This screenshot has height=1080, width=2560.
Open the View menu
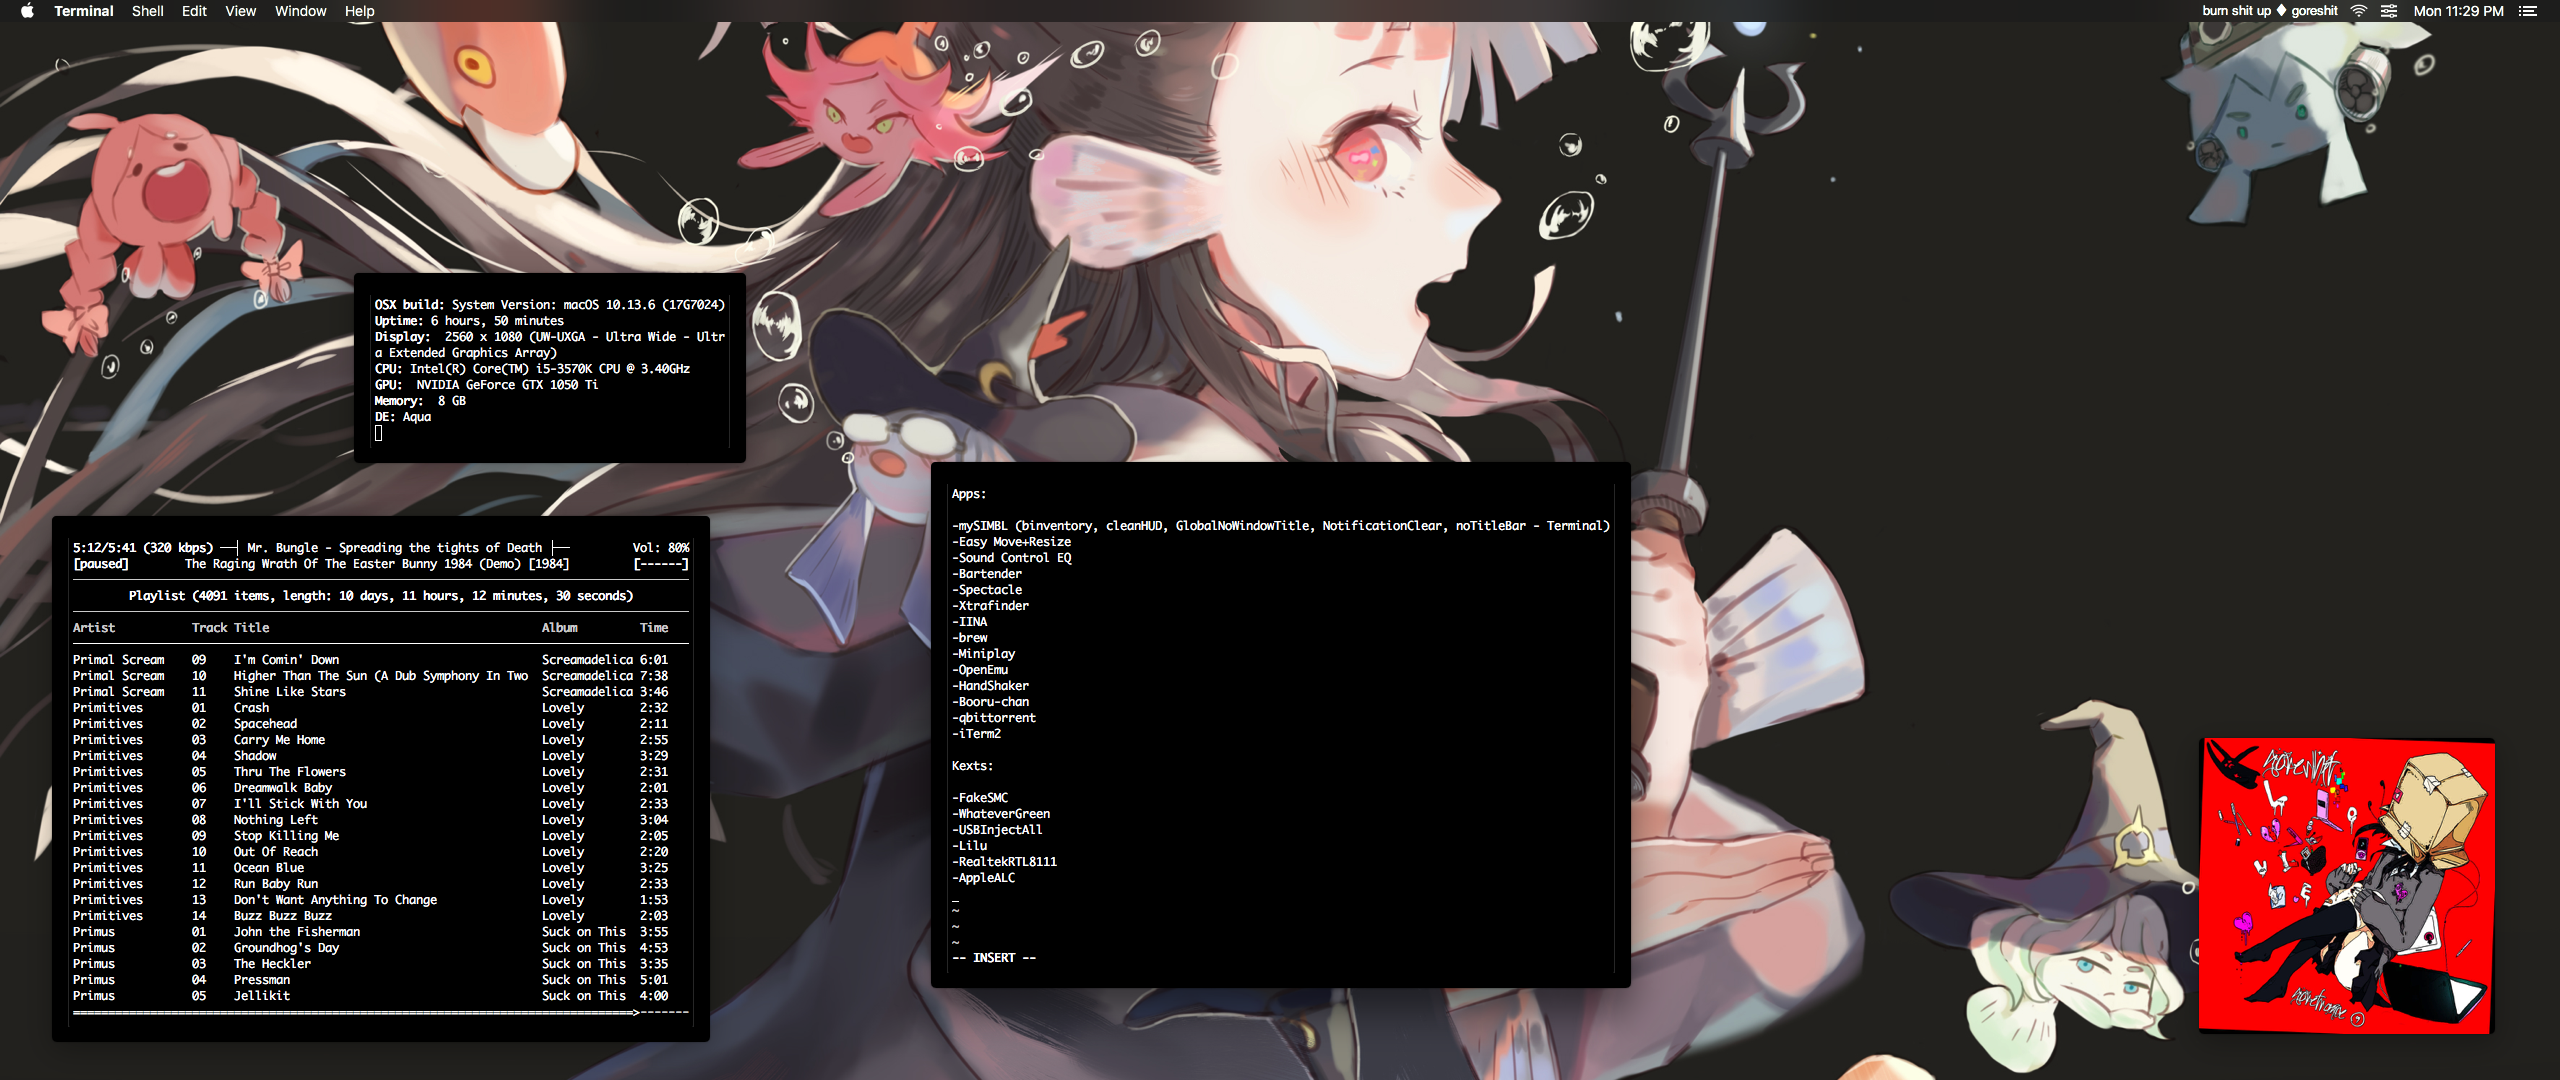tap(241, 11)
